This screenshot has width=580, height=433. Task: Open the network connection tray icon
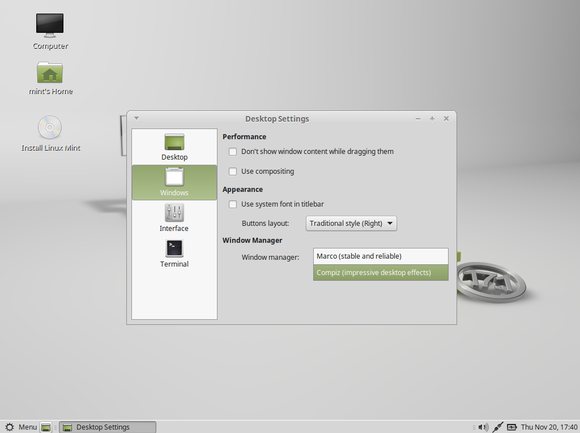(x=498, y=427)
